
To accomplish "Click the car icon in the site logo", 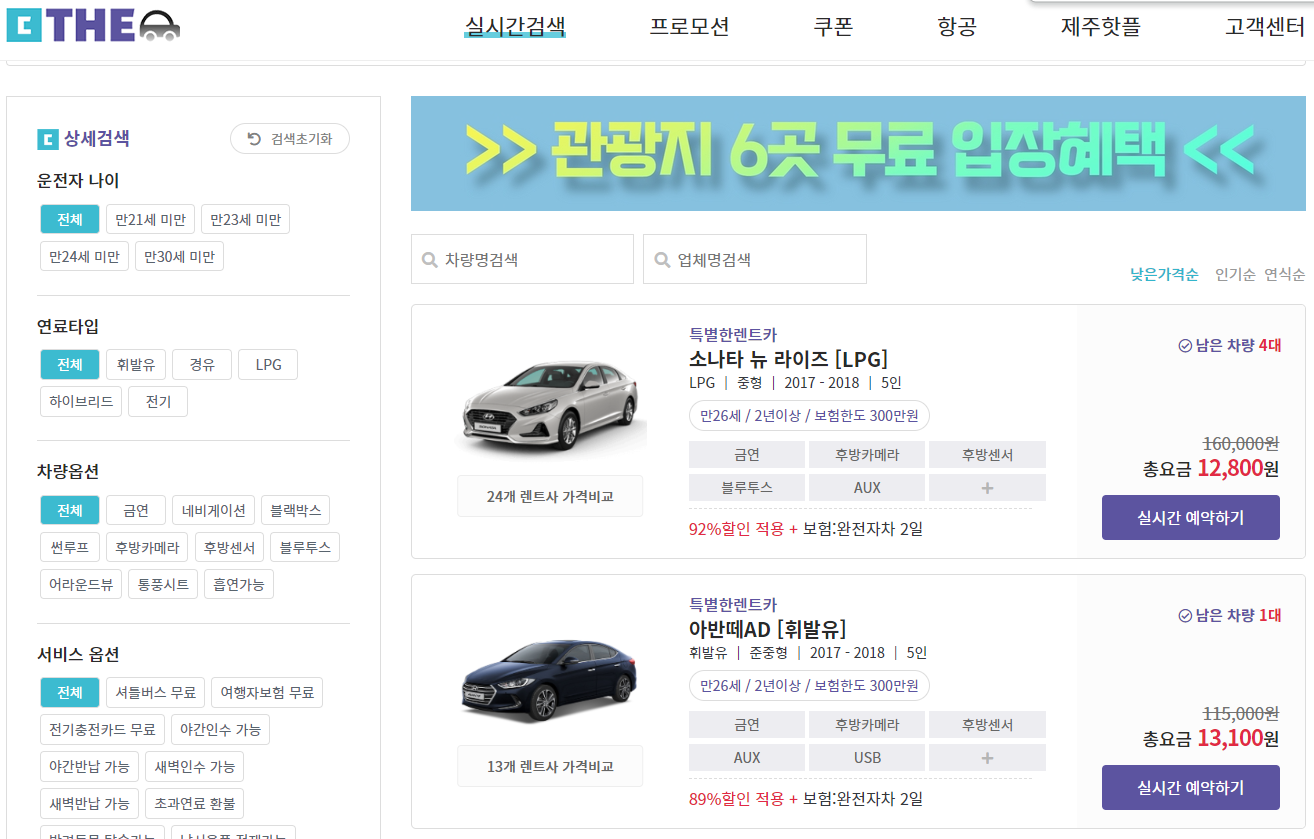I will point(160,25).
